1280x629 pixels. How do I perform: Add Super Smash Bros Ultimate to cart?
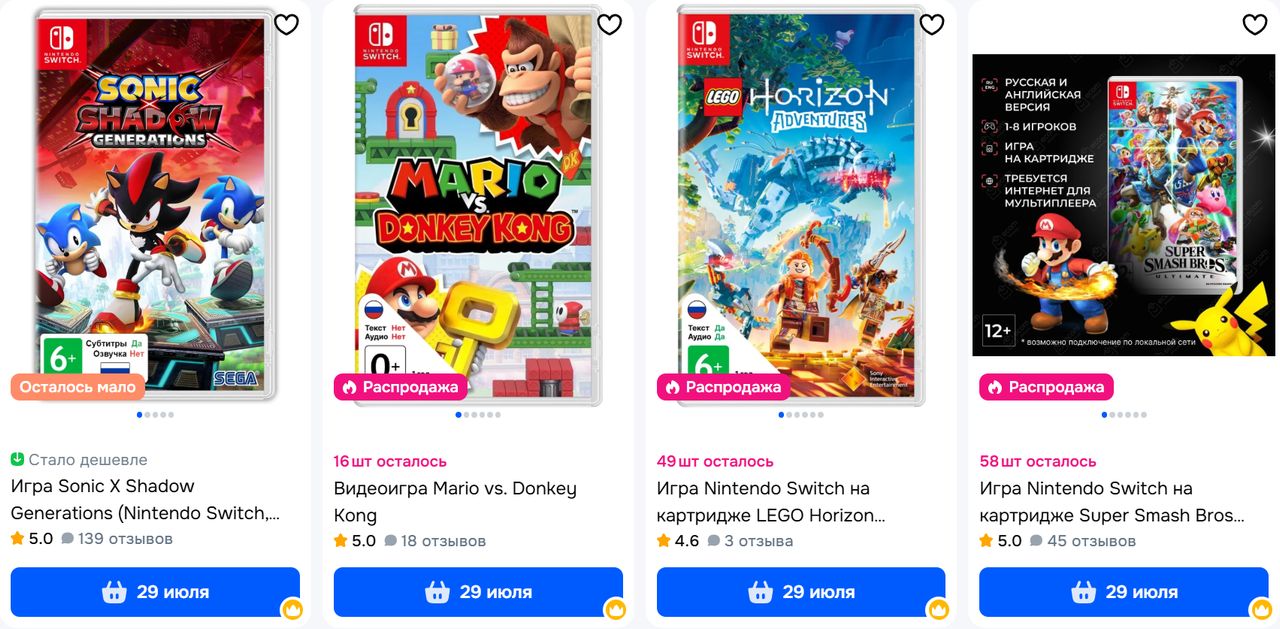(1124, 592)
